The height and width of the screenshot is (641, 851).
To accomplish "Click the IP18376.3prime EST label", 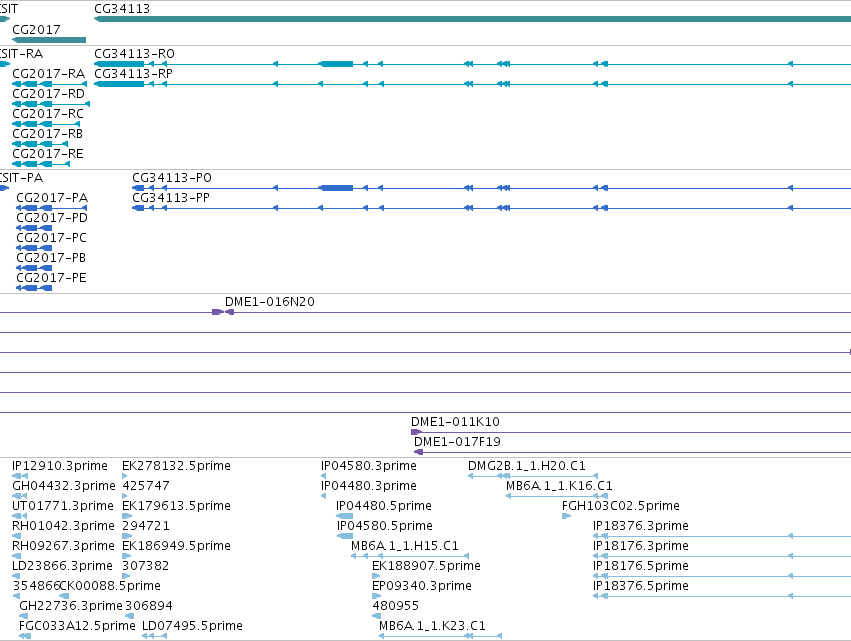I will 640,526.
